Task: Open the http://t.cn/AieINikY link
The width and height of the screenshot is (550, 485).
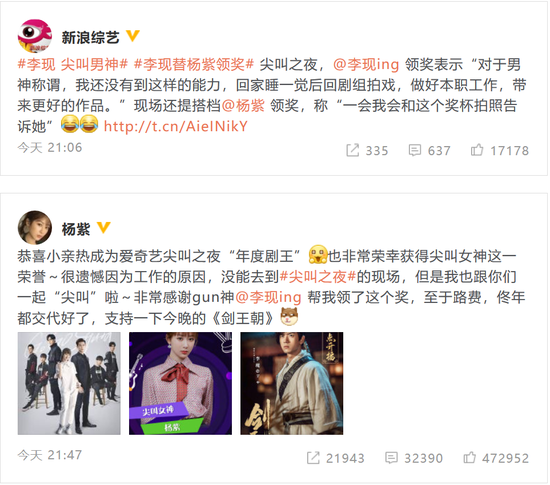Action: coord(176,126)
